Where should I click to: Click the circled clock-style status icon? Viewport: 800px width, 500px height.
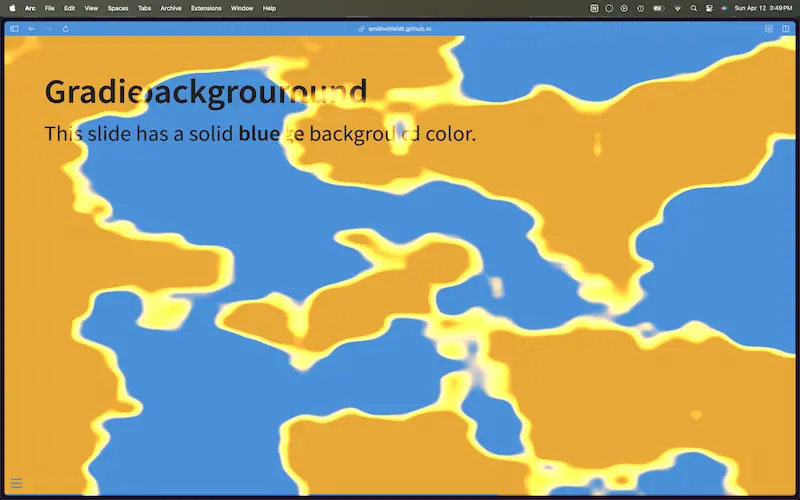(640, 8)
